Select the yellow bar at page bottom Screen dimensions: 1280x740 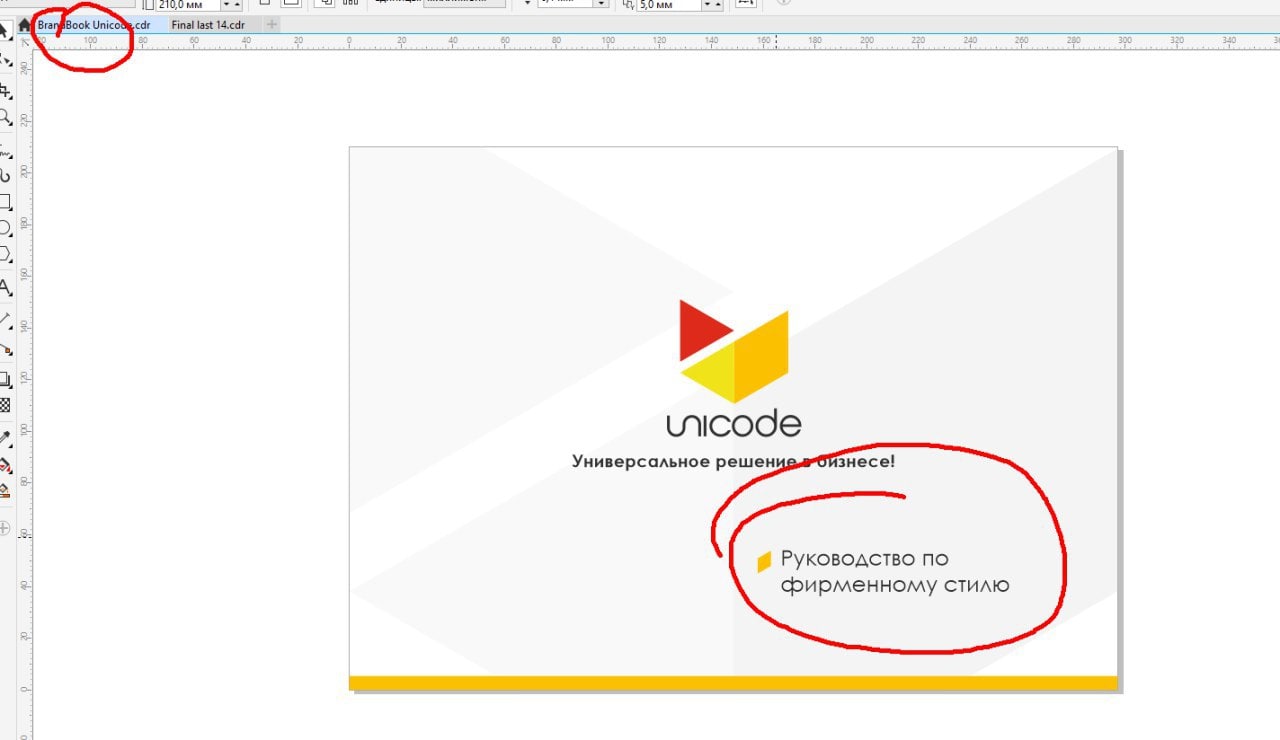[733, 683]
